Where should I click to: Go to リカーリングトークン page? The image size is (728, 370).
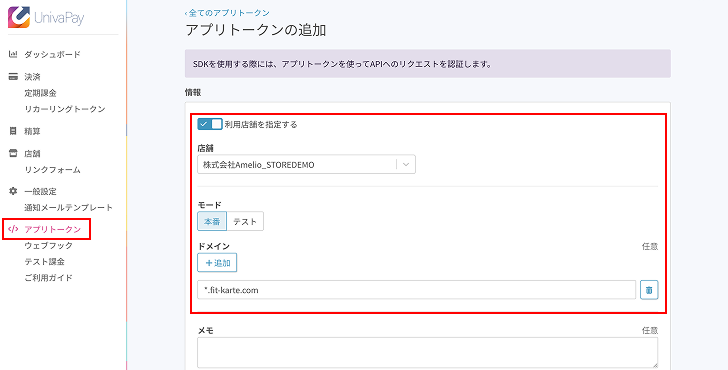[65, 109]
